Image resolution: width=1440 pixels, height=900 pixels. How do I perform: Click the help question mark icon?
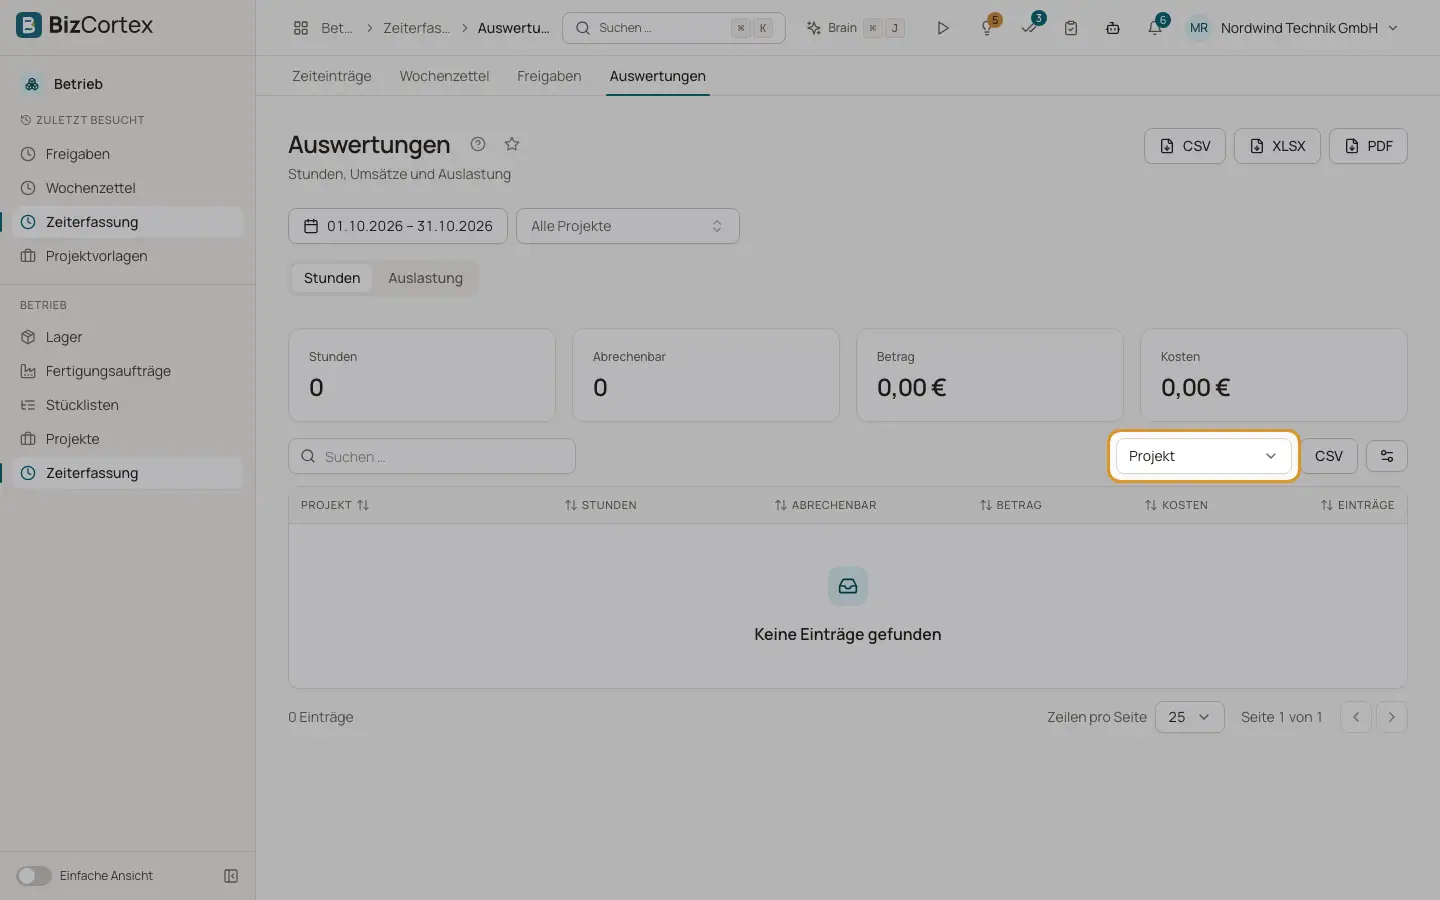point(478,144)
